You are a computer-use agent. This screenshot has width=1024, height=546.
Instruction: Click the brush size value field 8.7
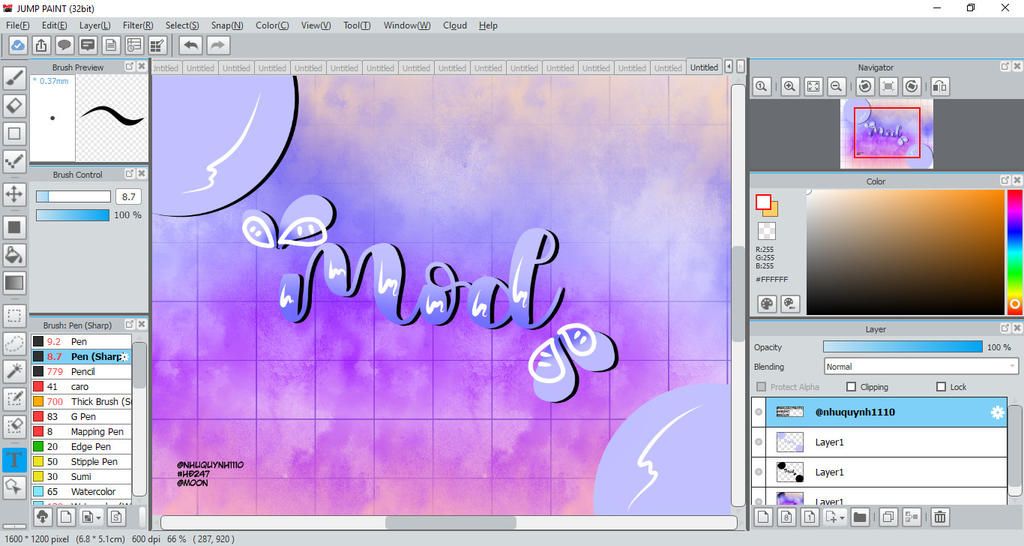tap(128, 197)
